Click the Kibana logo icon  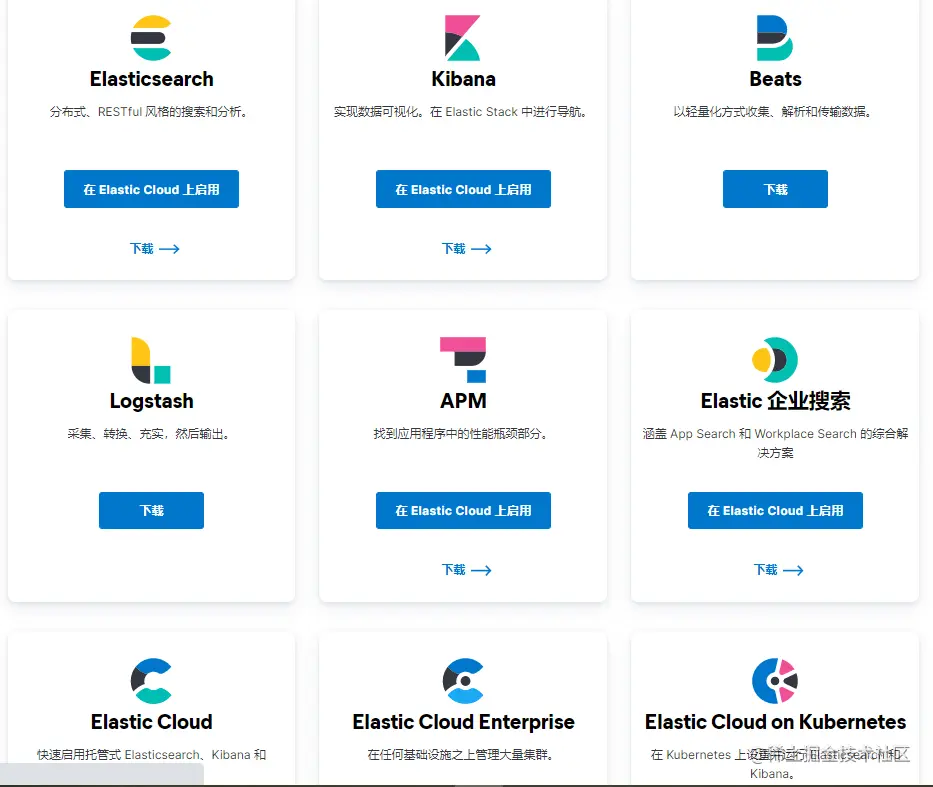tap(462, 38)
